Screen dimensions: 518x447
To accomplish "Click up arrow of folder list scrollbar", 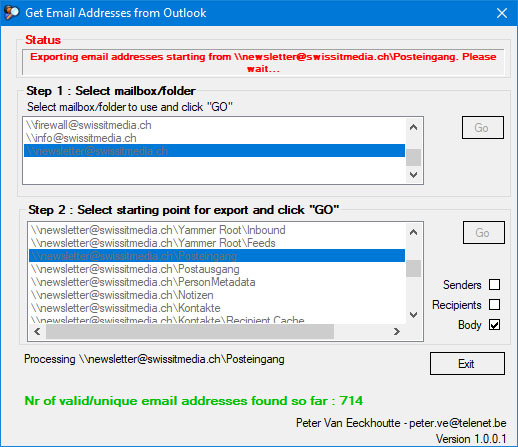I will [x=413, y=232].
